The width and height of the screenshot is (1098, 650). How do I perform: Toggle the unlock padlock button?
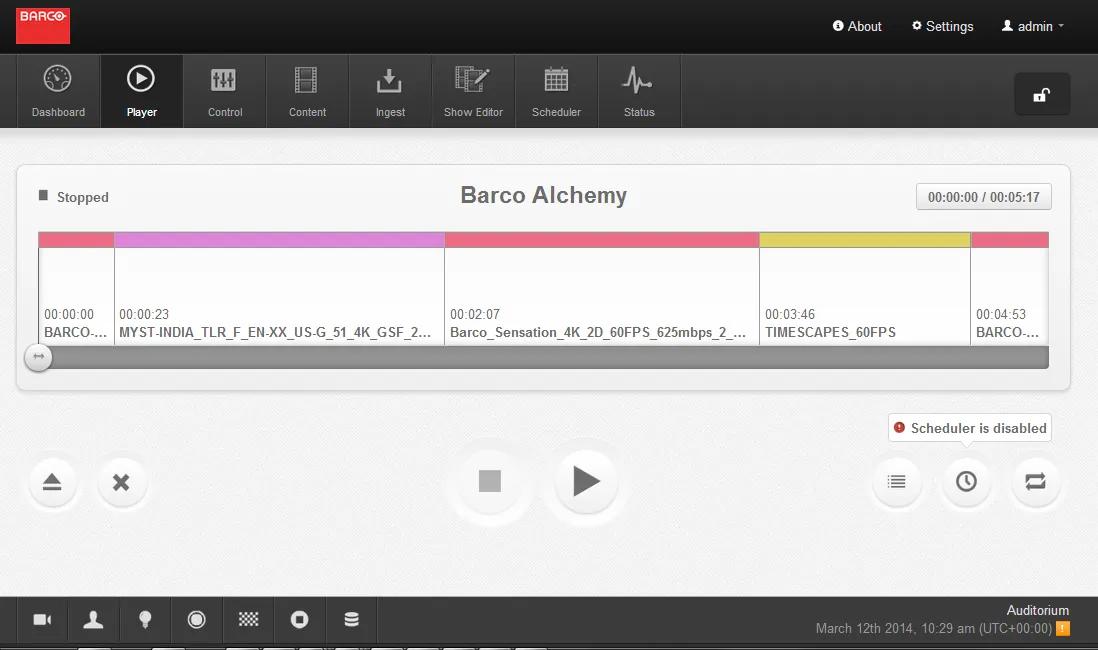click(x=1041, y=95)
